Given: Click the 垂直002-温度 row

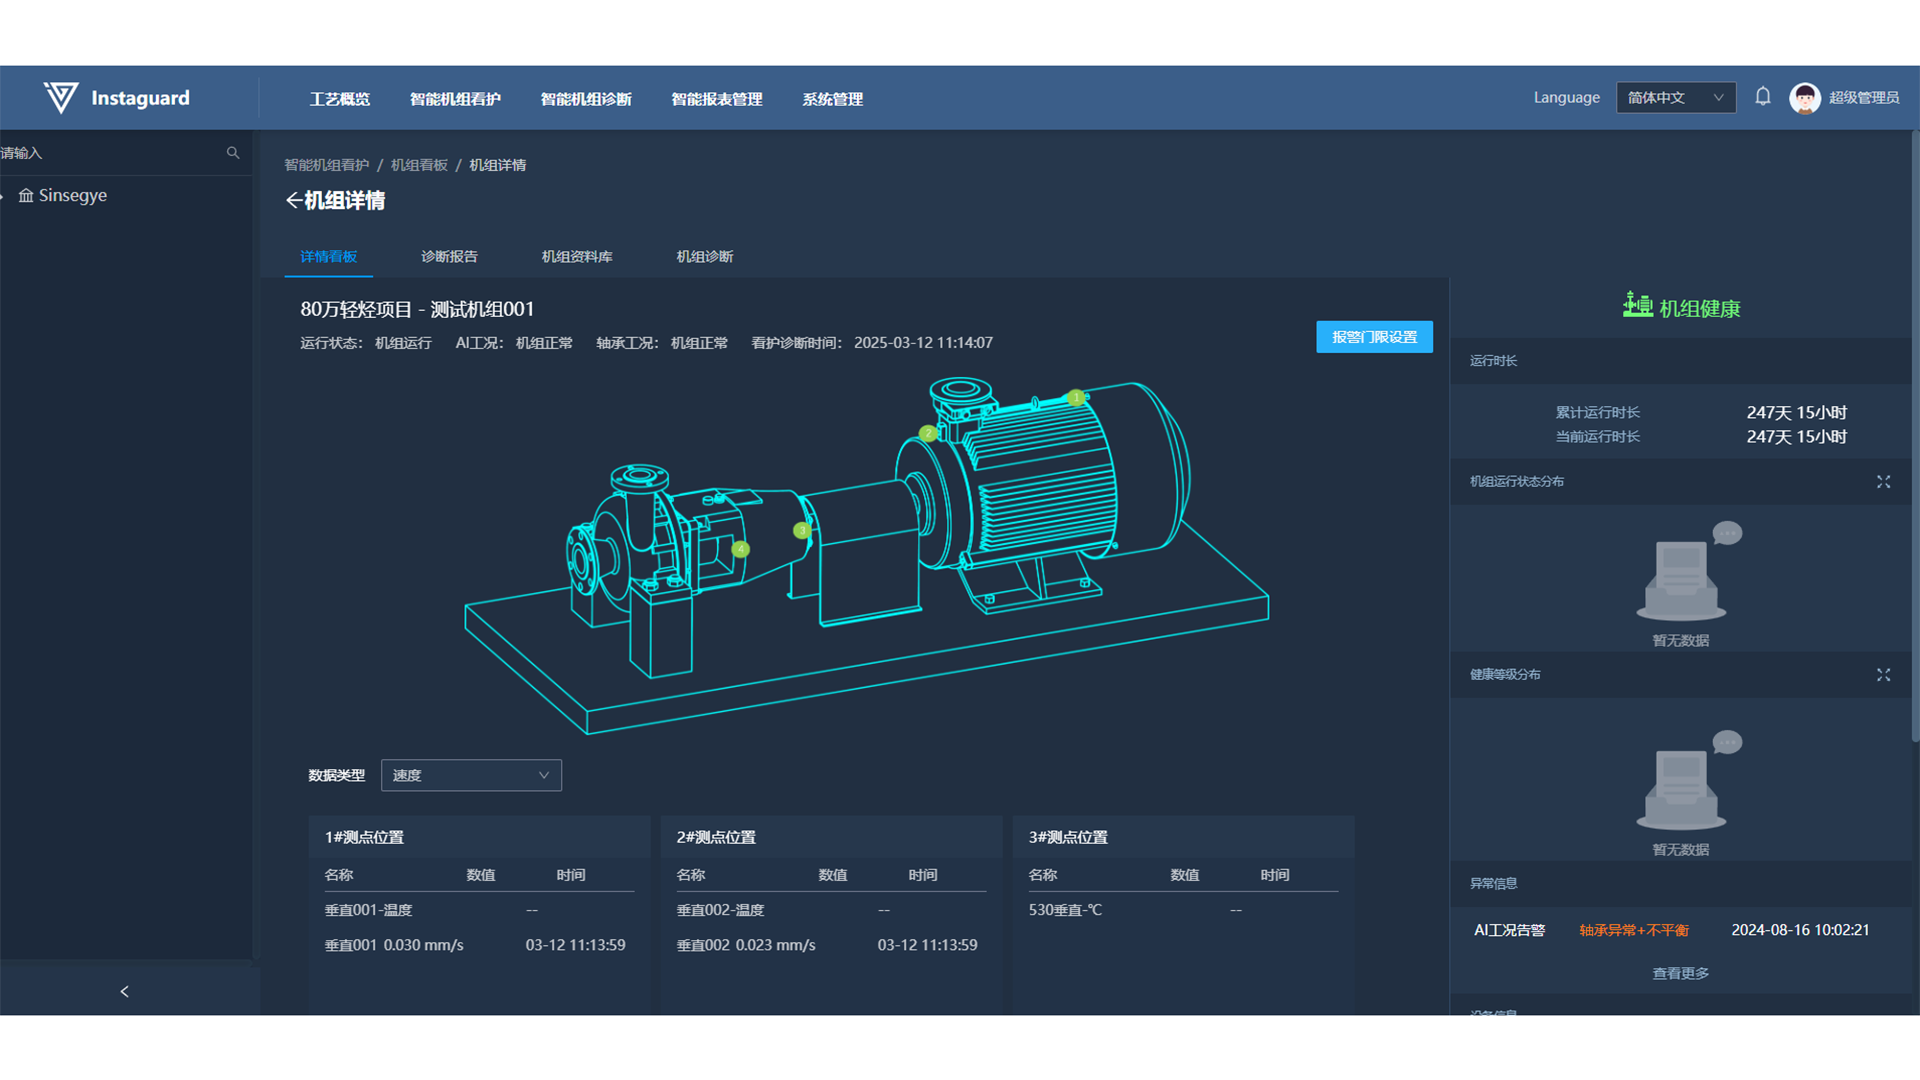Looking at the screenshot, I should click(x=831, y=910).
